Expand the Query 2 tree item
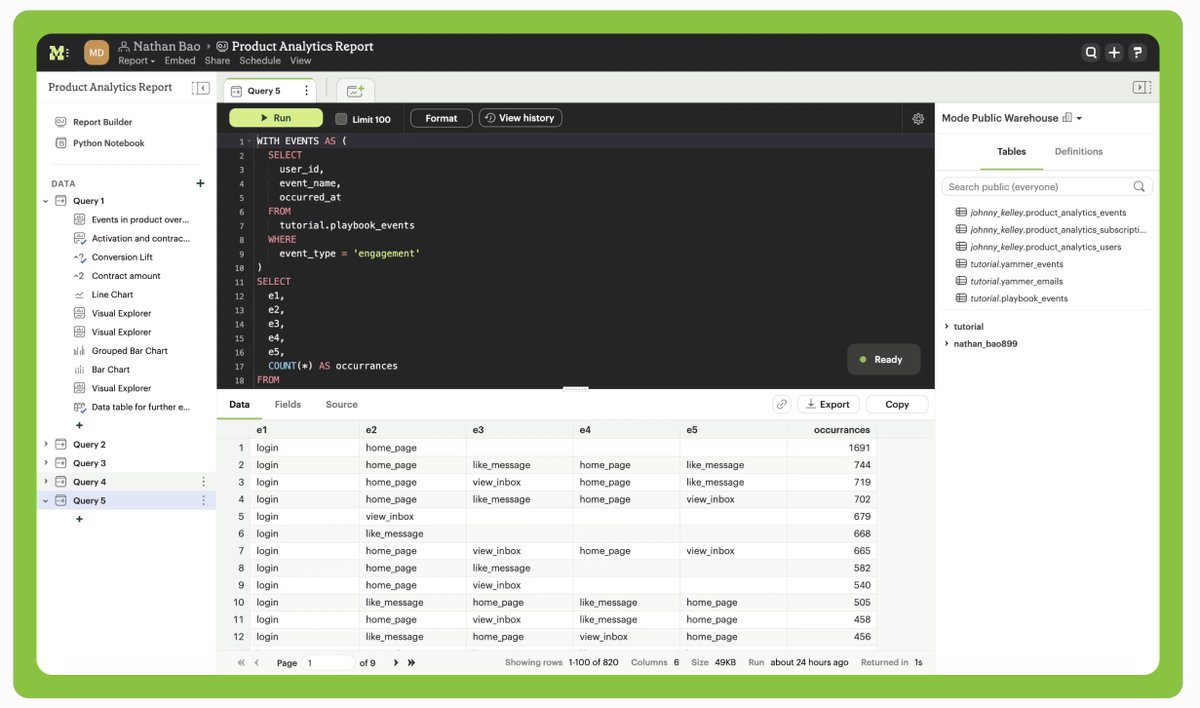 click(45, 443)
